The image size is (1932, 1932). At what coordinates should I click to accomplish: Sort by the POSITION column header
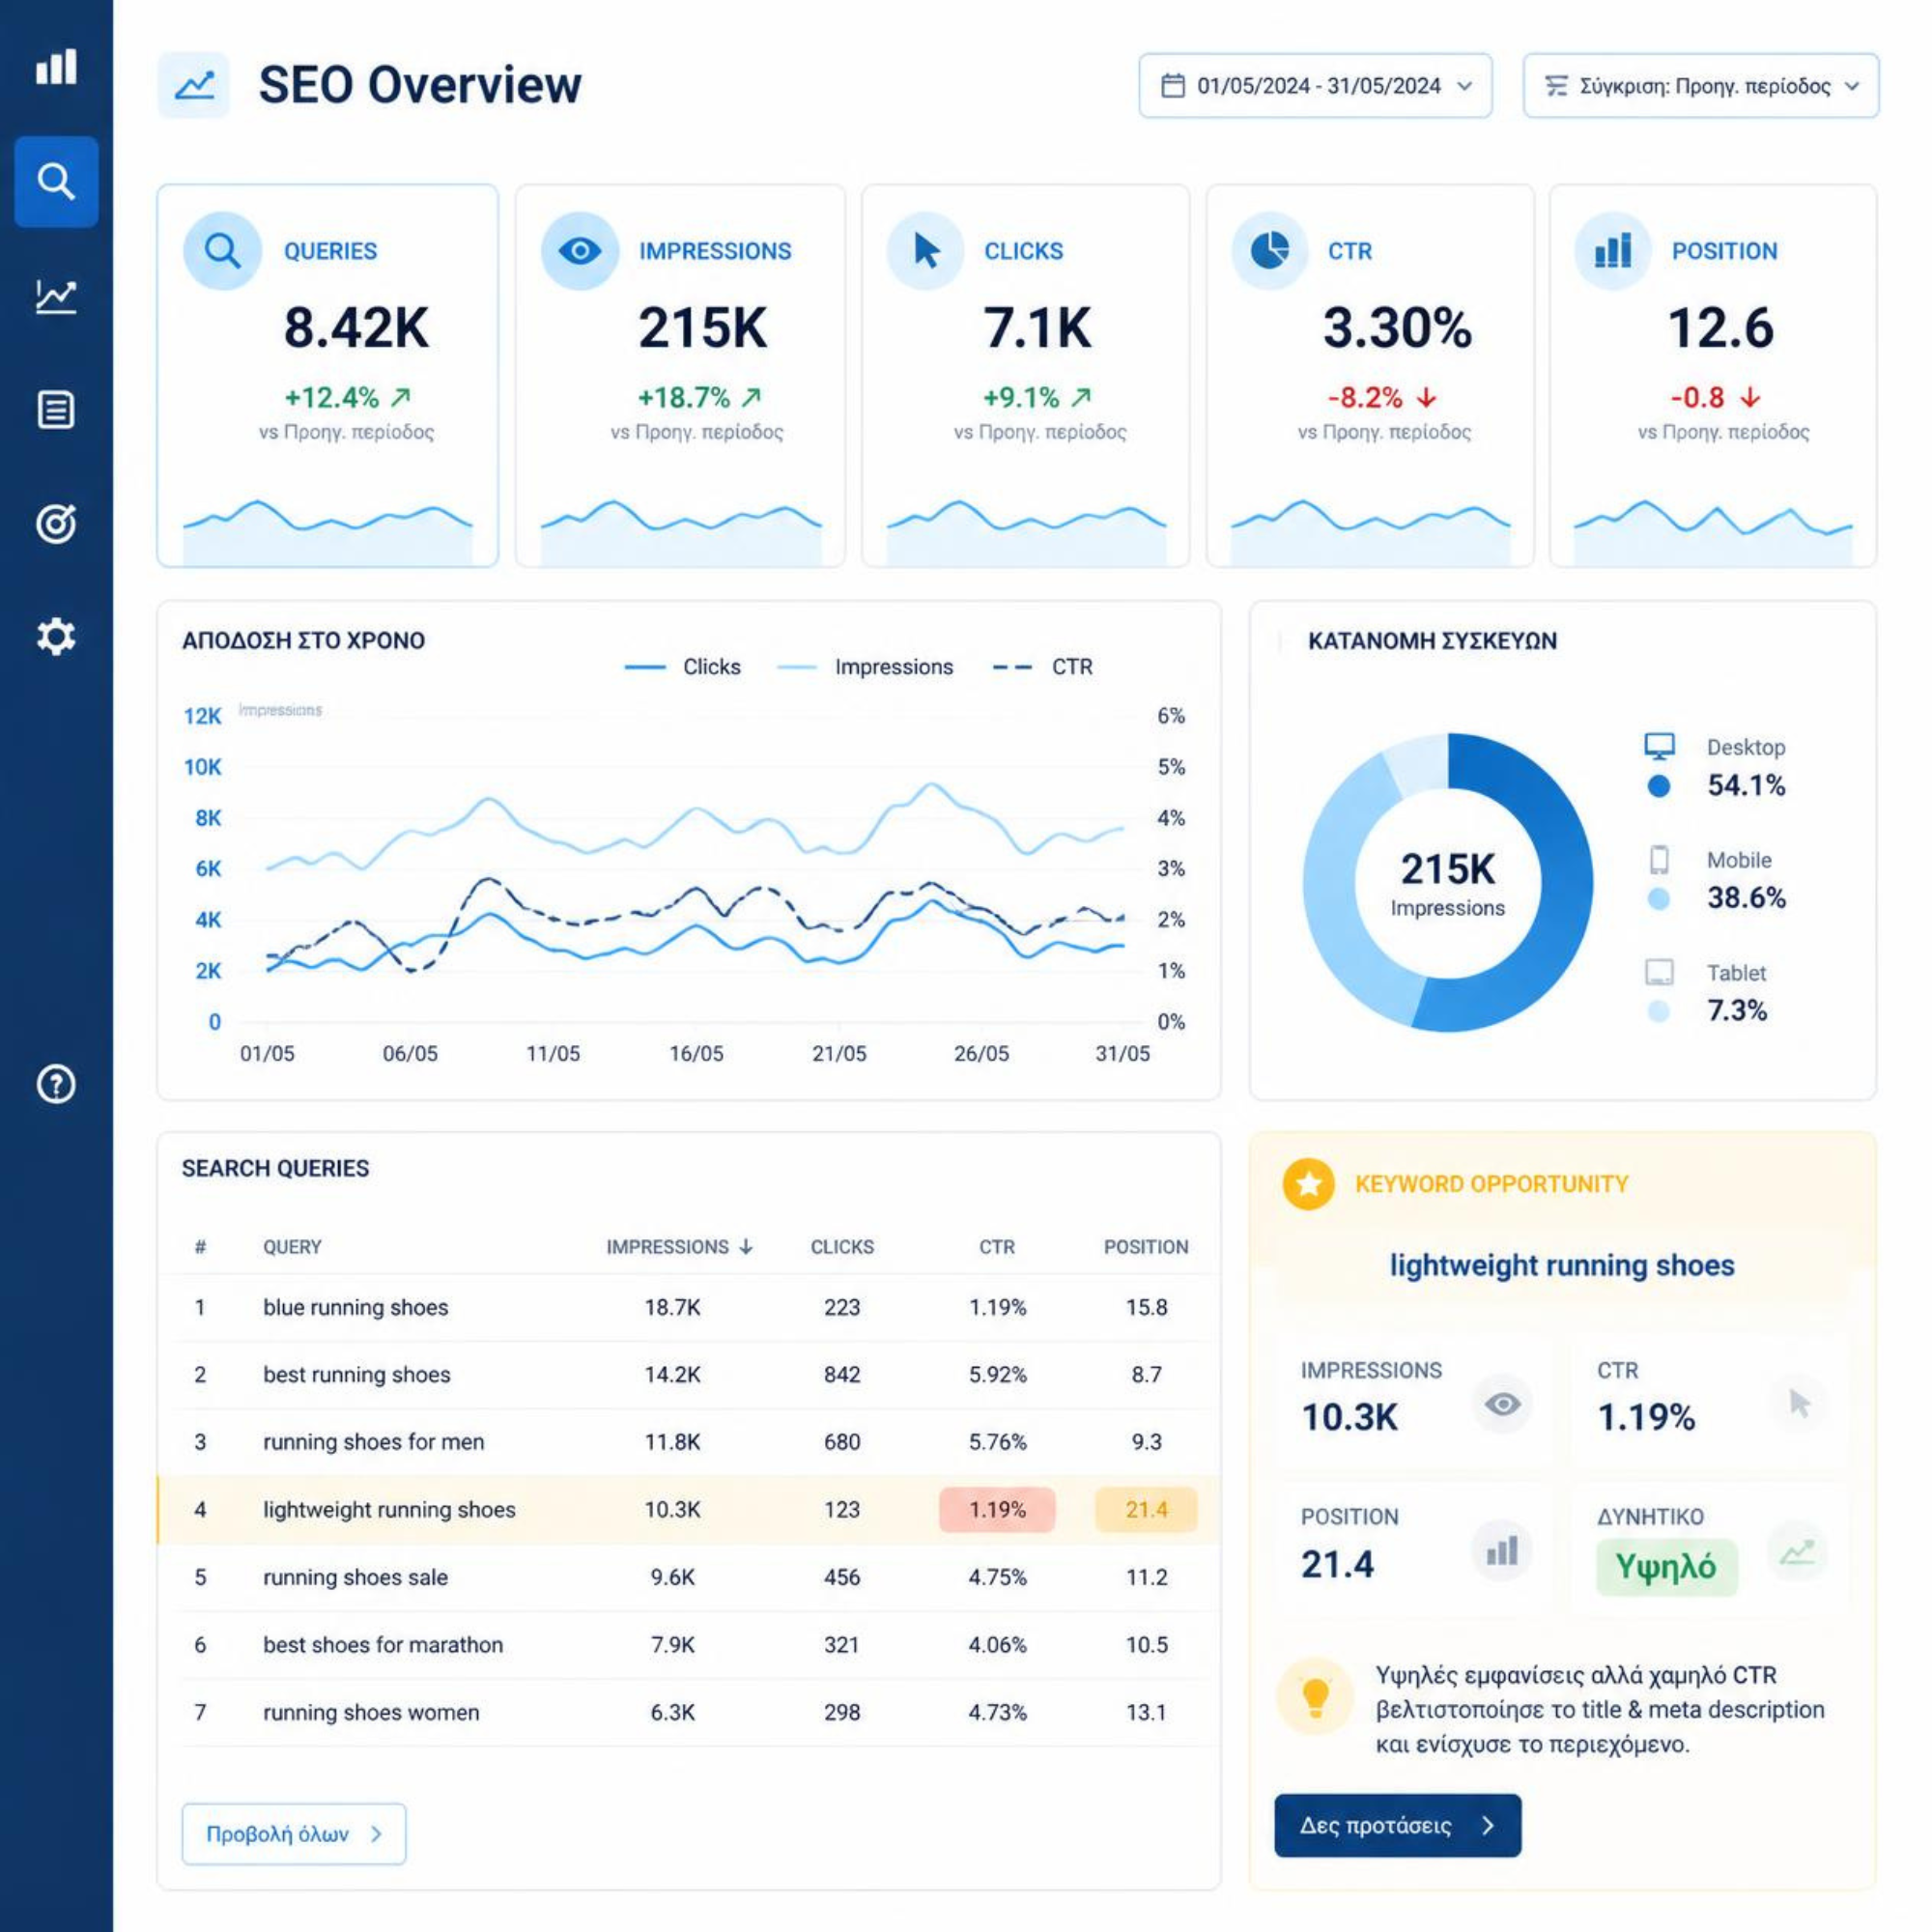tap(1146, 1247)
